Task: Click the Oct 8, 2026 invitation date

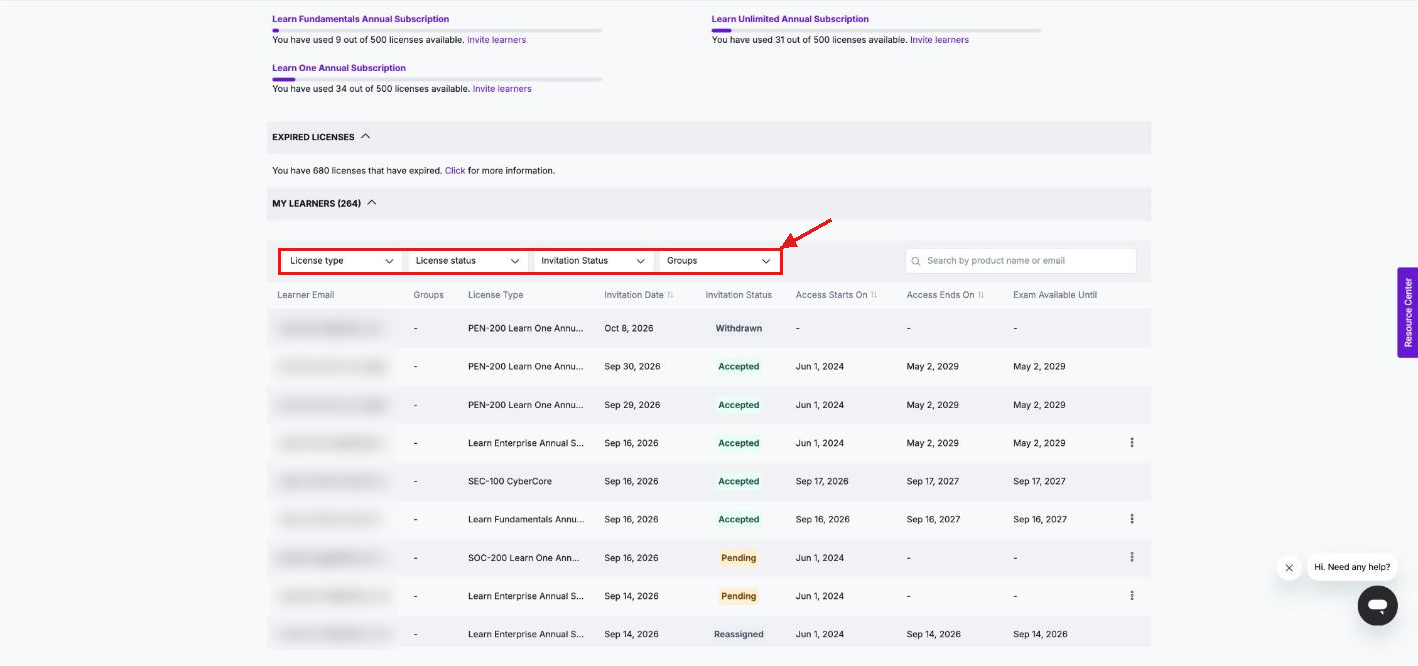Action: point(628,328)
